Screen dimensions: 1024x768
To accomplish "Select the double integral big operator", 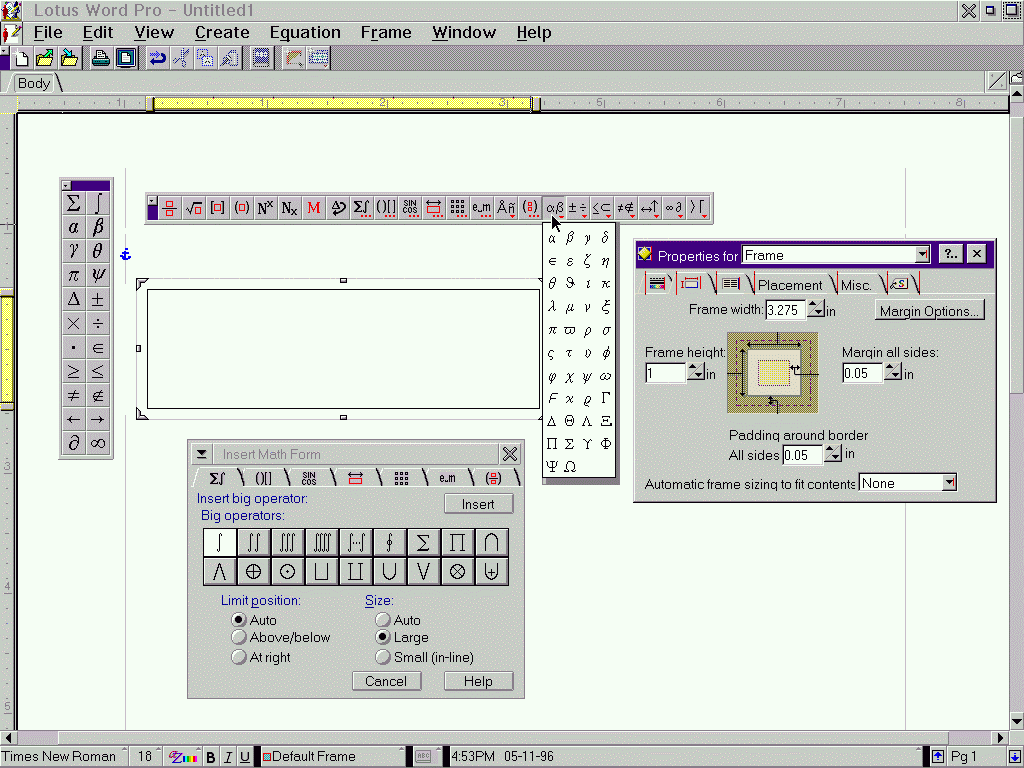I will pos(253,543).
